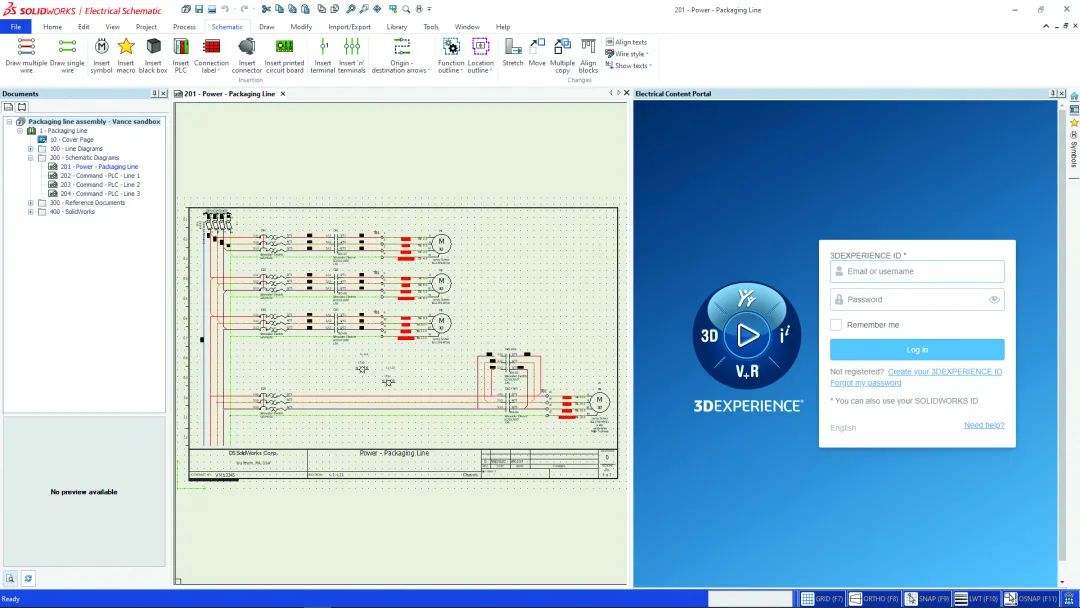This screenshot has height=608, width=1080.
Task: Select the Insert terminal tool
Action: (x=323, y=55)
